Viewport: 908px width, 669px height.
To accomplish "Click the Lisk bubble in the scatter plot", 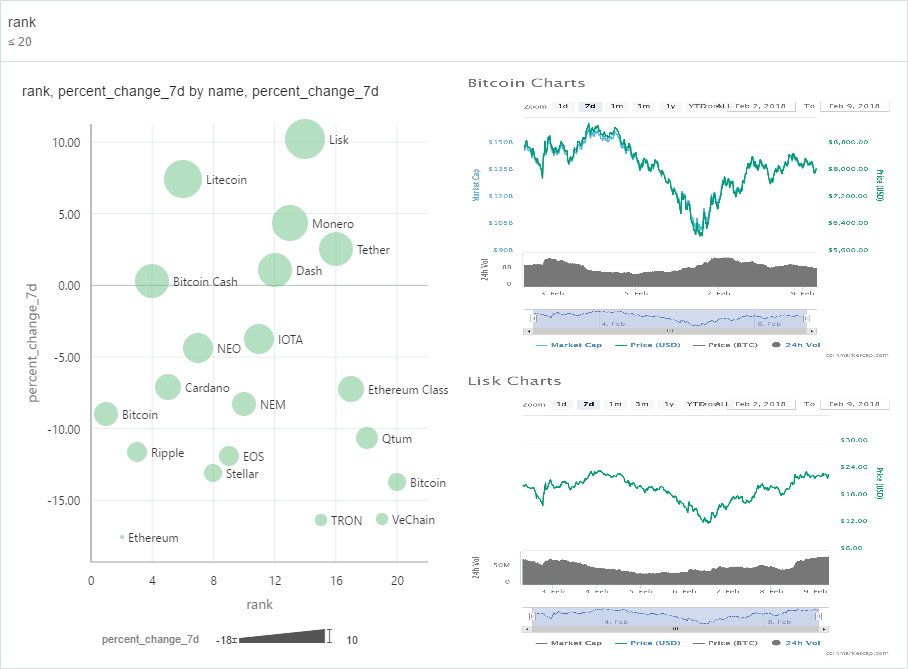I will [x=303, y=139].
